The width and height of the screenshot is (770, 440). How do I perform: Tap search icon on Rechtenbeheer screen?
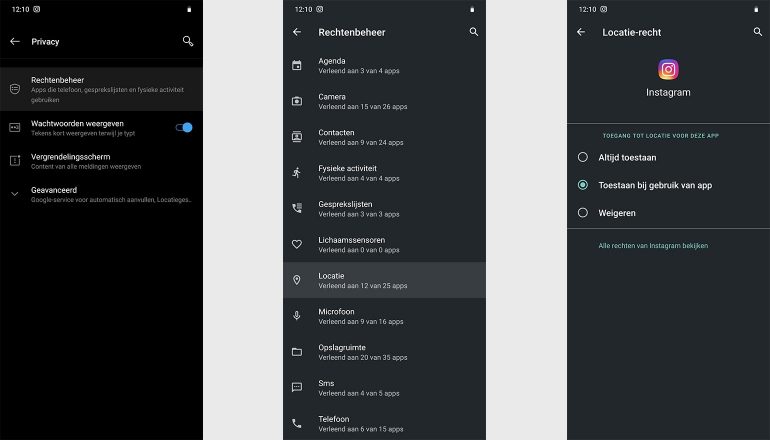(x=474, y=32)
